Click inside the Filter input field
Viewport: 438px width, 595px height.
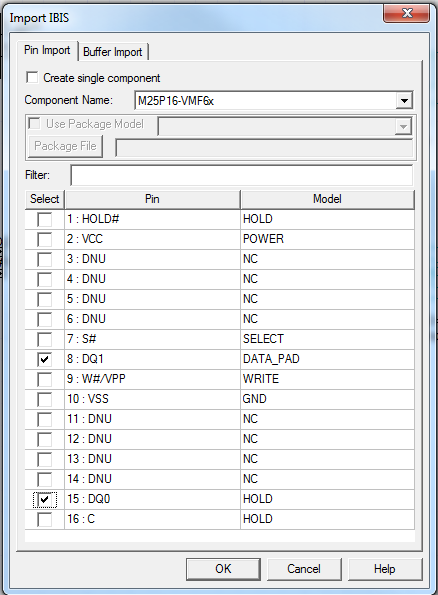[241, 175]
